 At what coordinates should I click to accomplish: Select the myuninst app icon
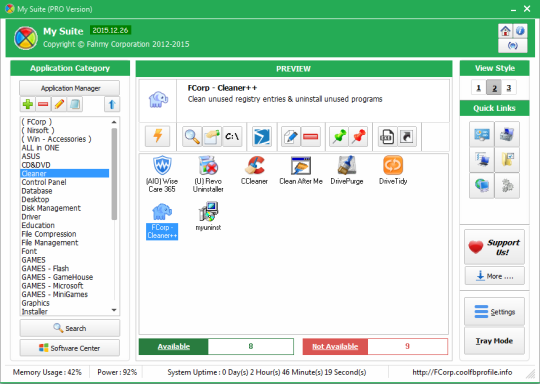[208, 216]
